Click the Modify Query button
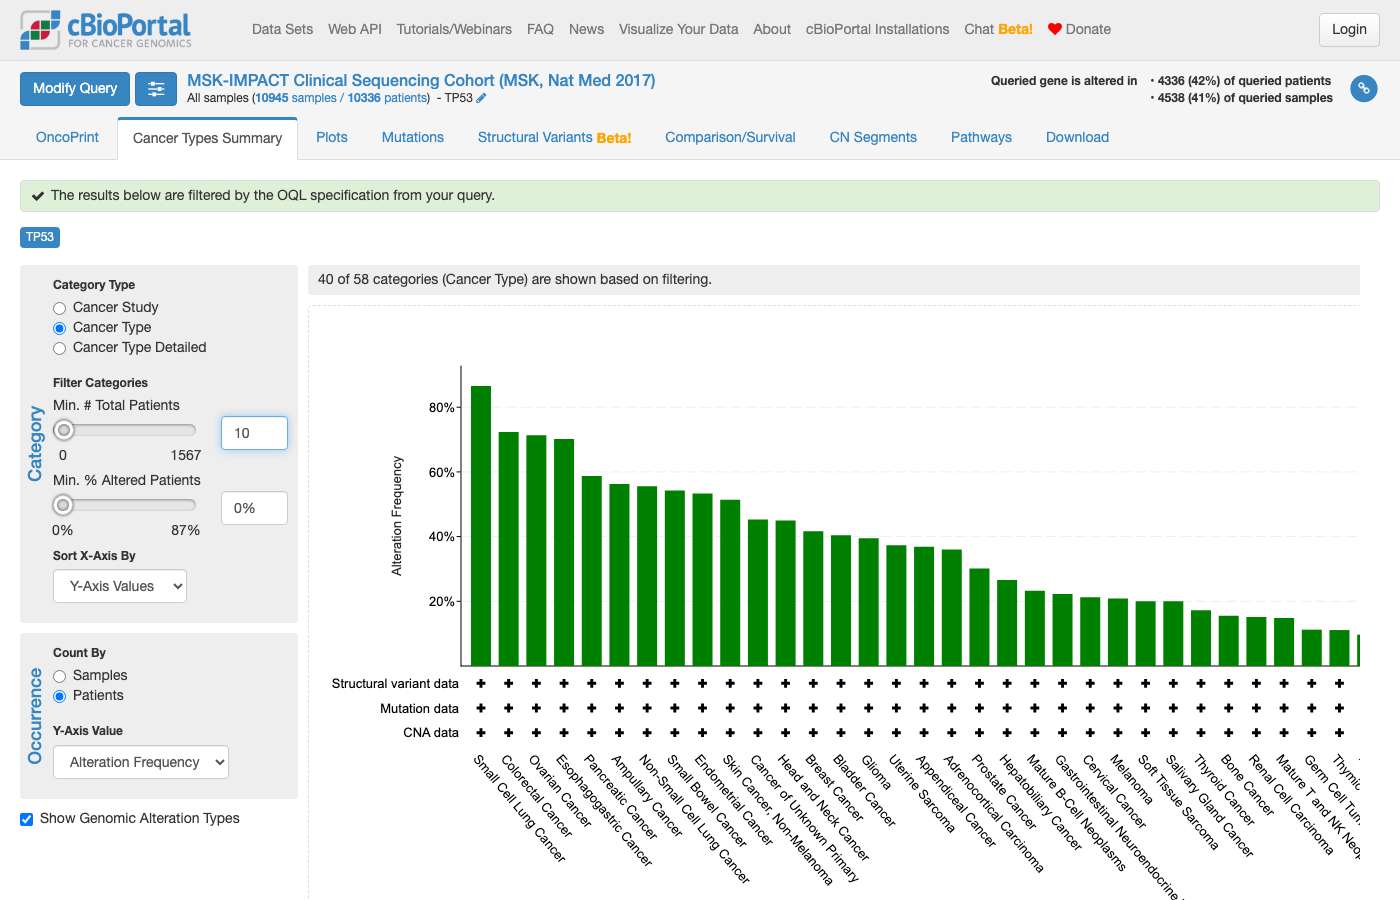This screenshot has width=1400, height=900. (x=75, y=89)
